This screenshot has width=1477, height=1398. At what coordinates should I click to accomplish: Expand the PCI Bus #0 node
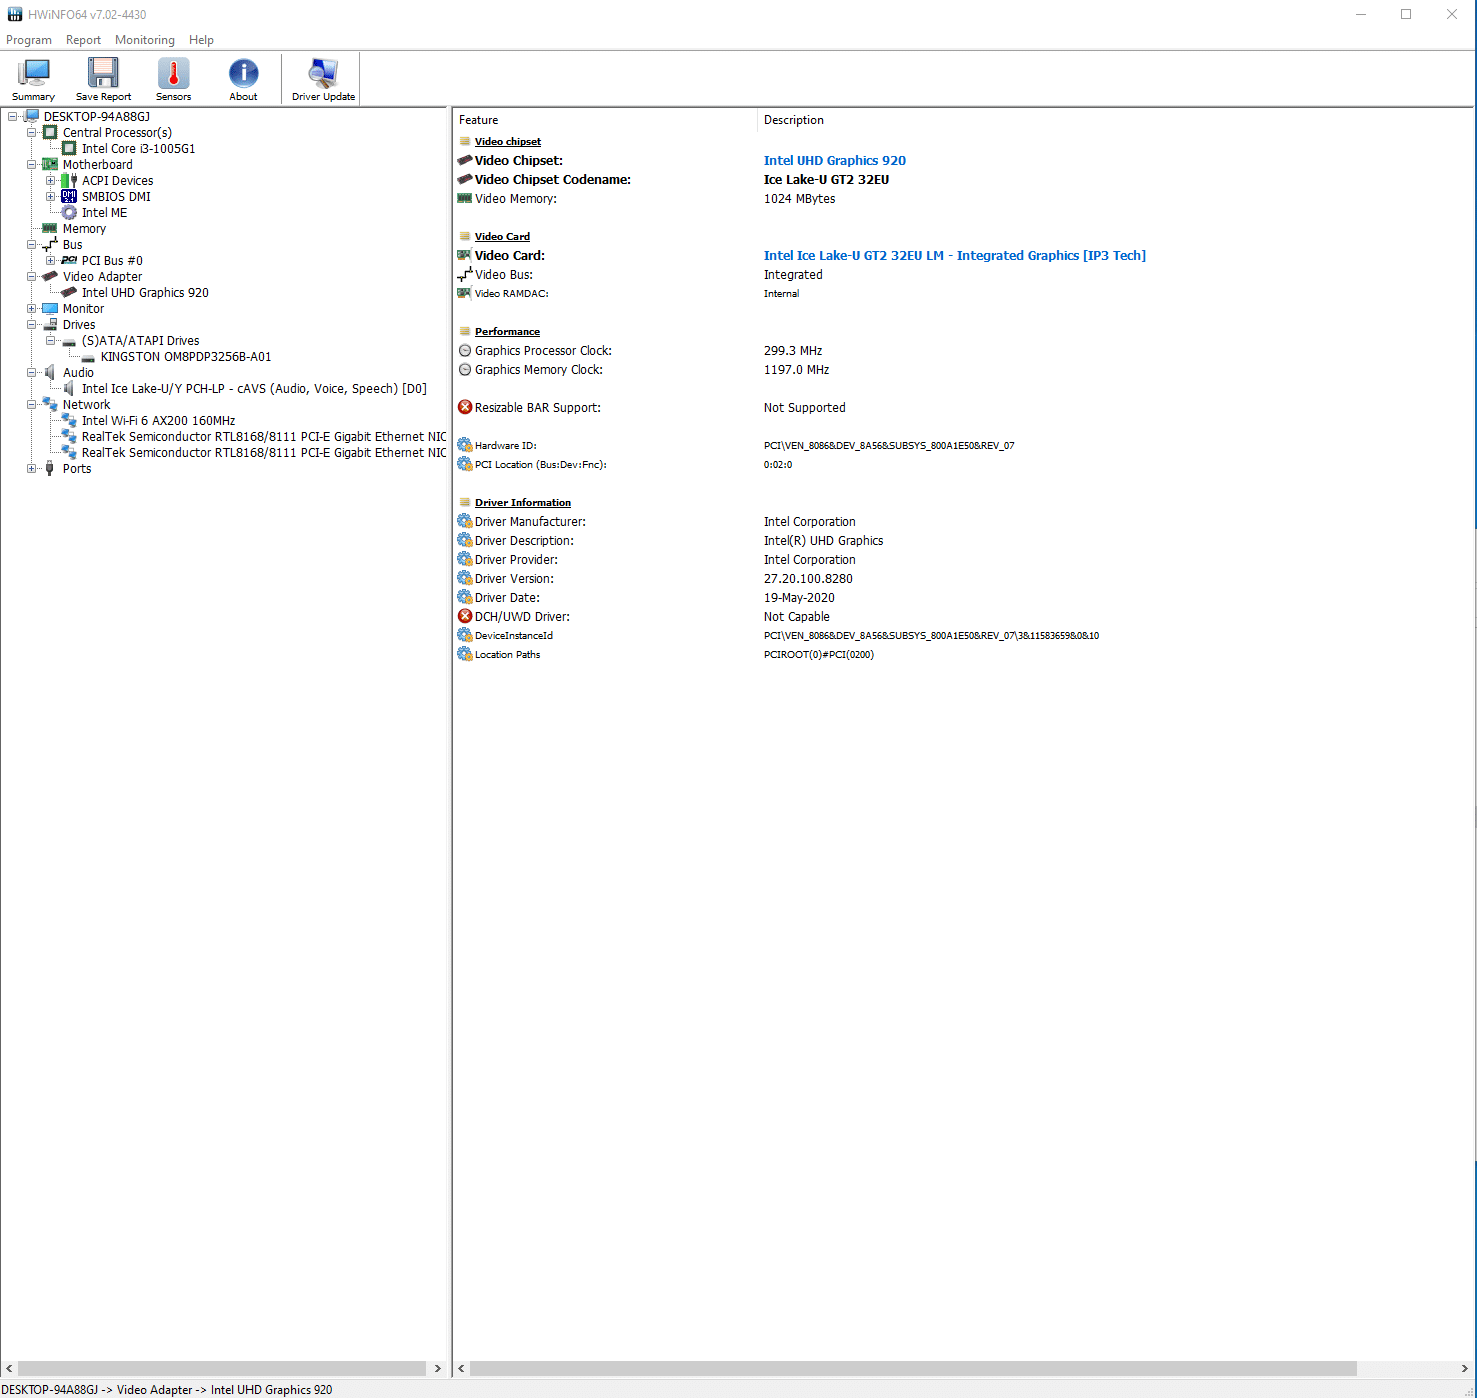point(50,261)
